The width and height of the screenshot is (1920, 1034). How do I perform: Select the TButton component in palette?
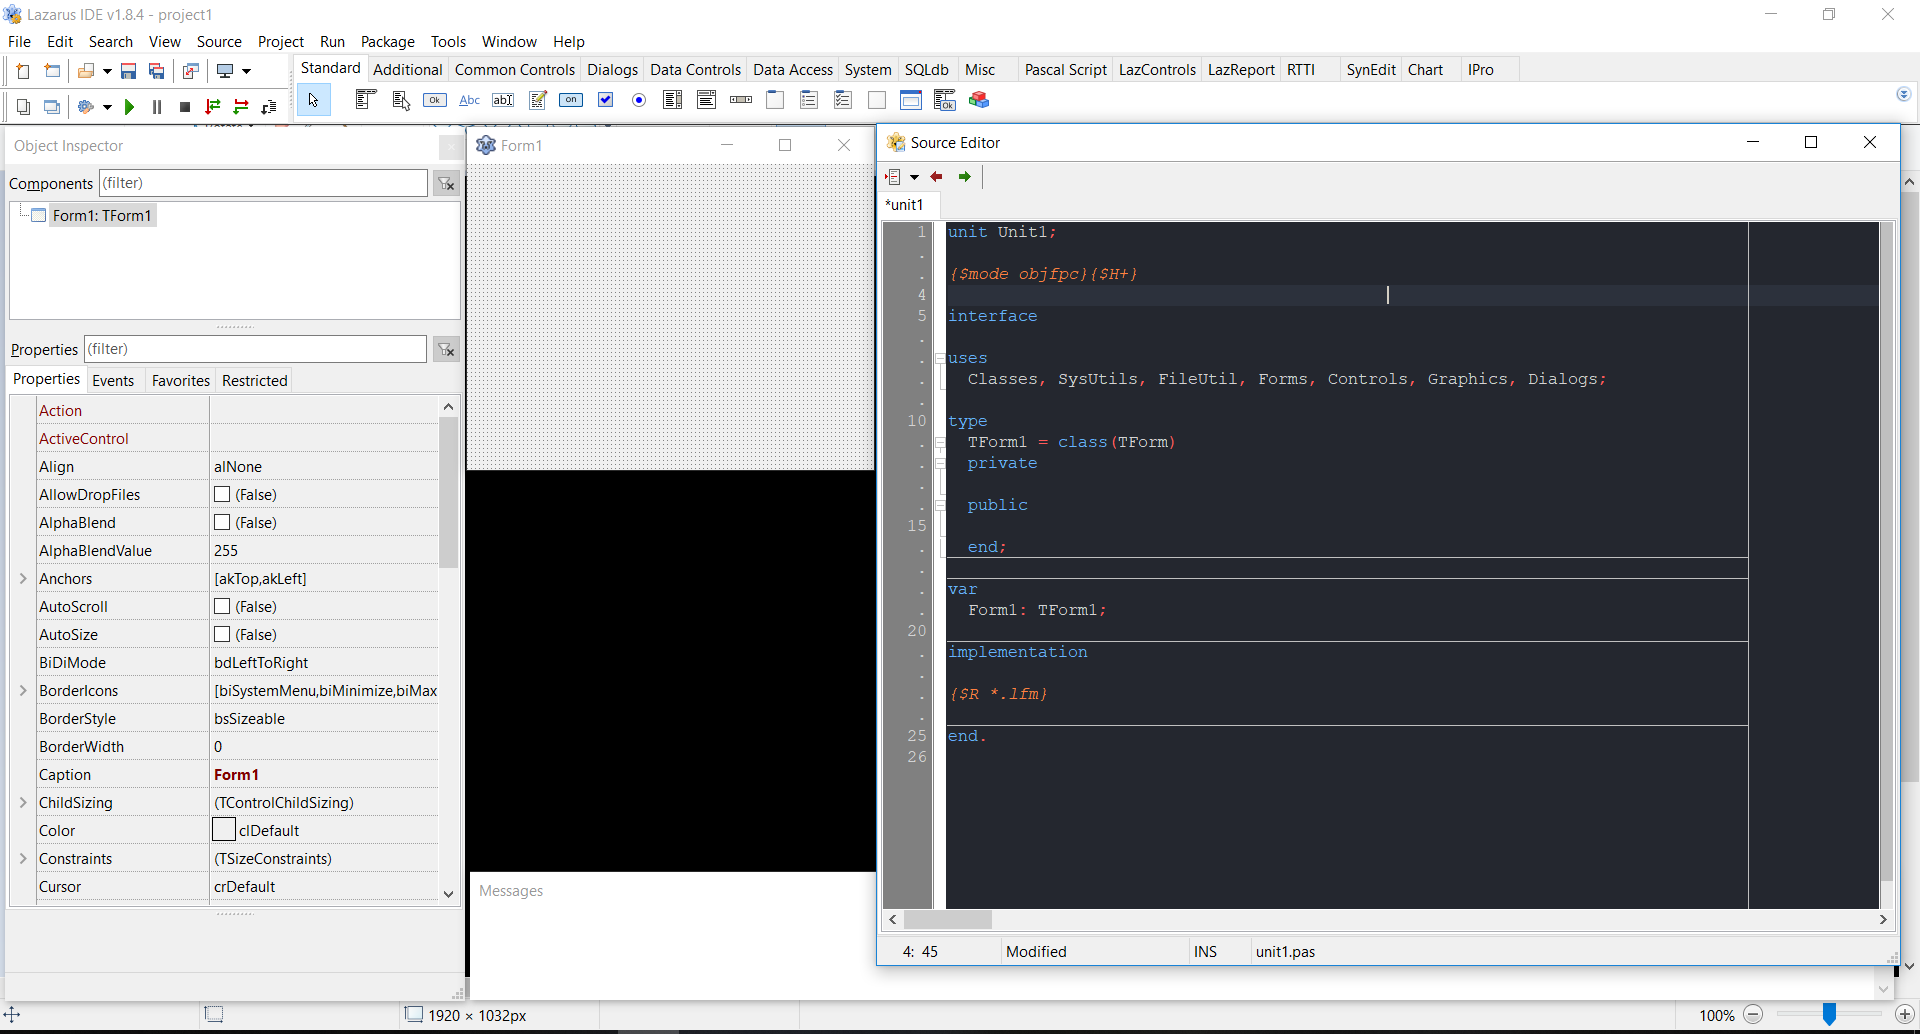tap(435, 100)
